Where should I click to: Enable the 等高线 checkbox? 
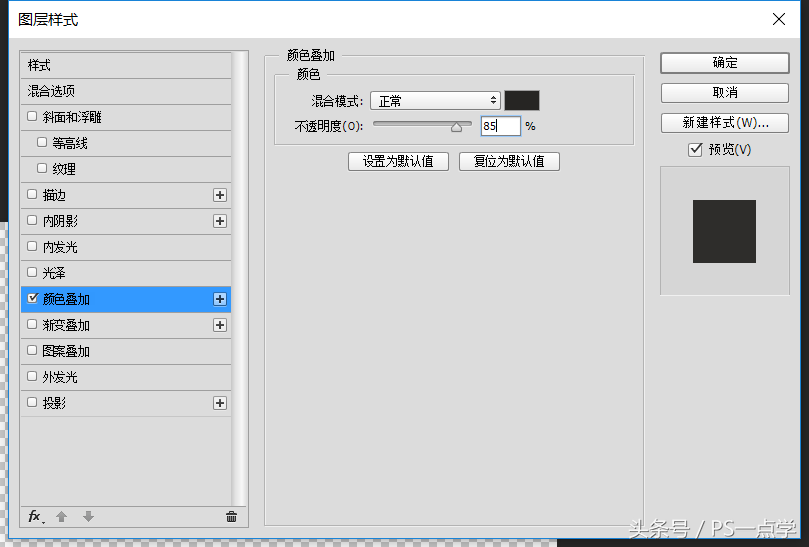click(x=42, y=142)
